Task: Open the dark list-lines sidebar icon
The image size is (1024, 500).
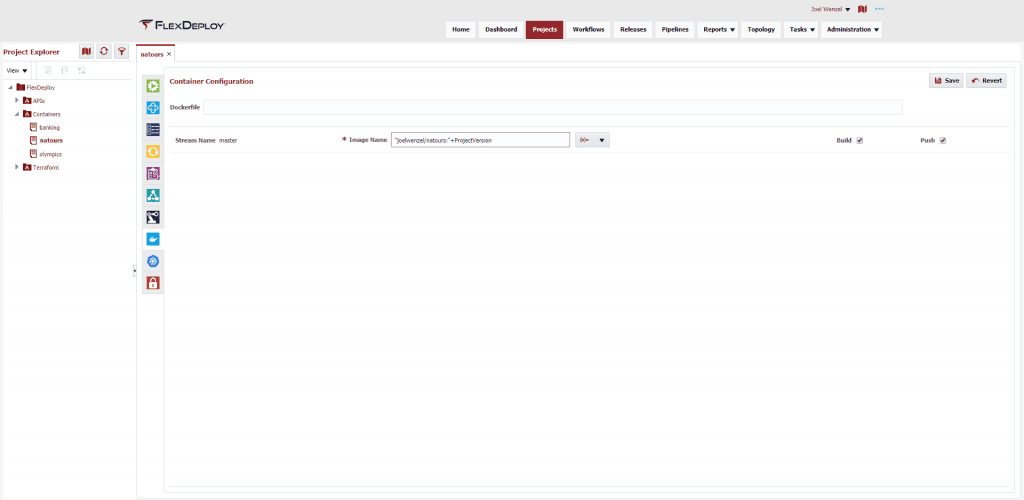Action: point(153,129)
